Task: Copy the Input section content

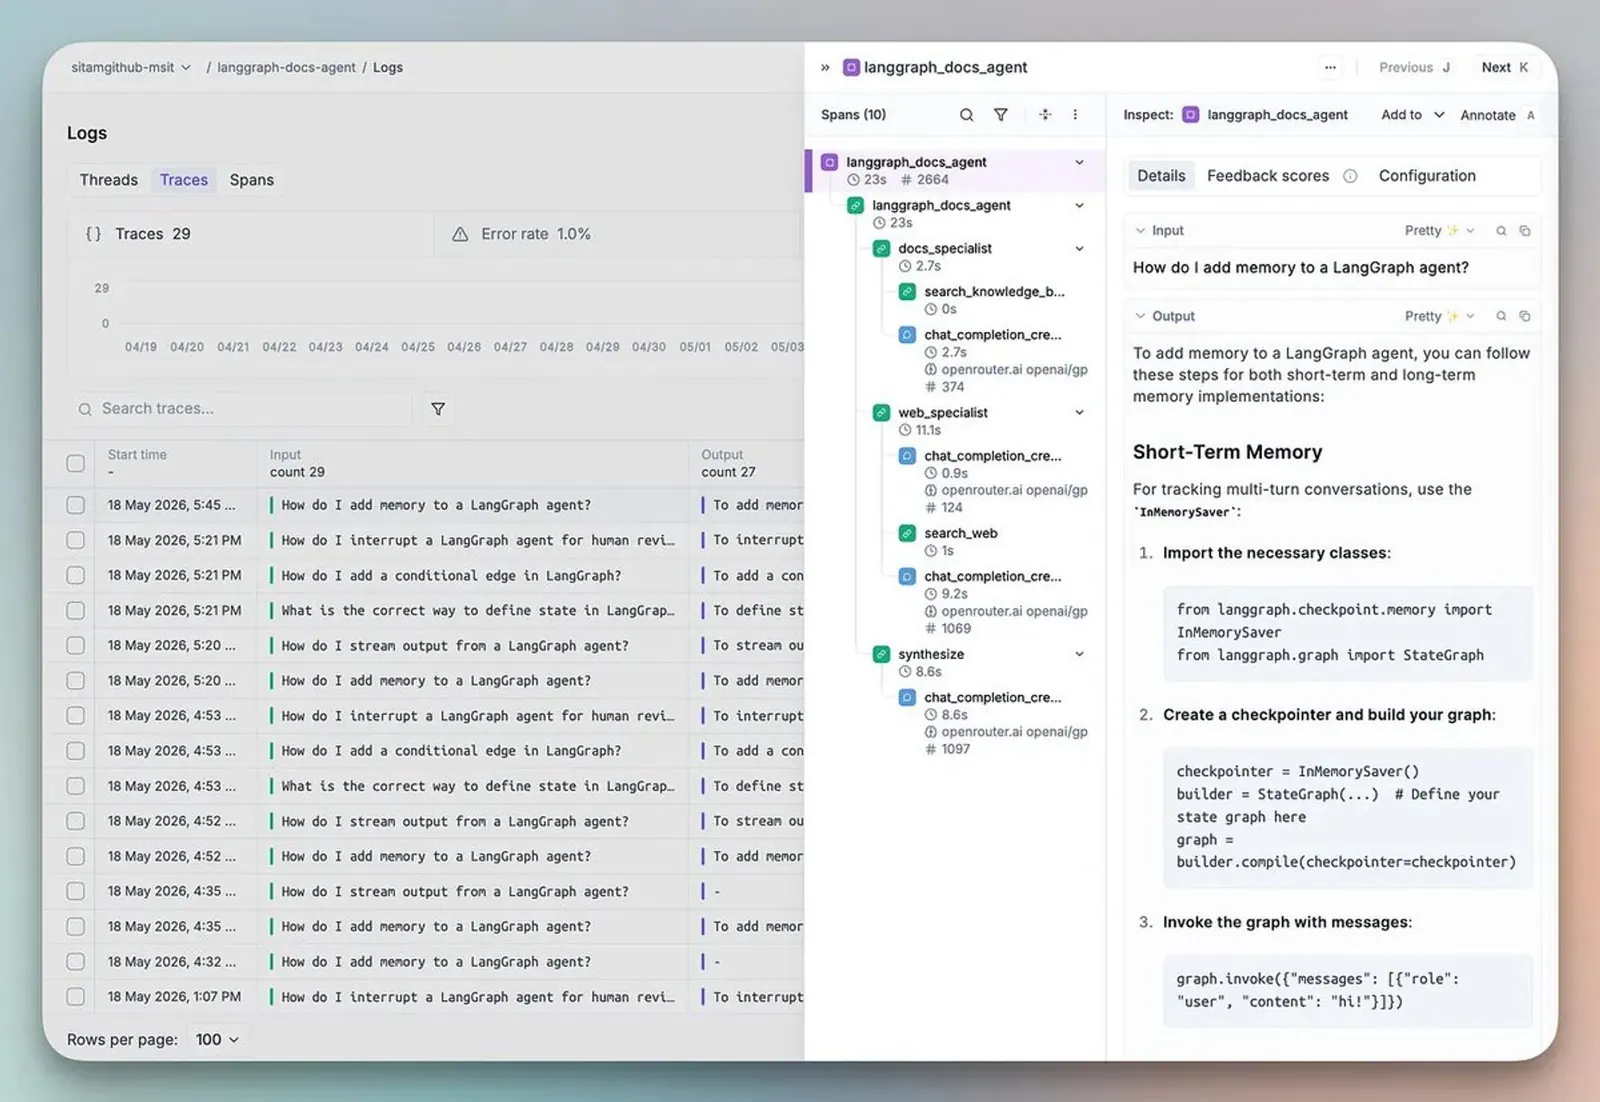Action: [1525, 231]
